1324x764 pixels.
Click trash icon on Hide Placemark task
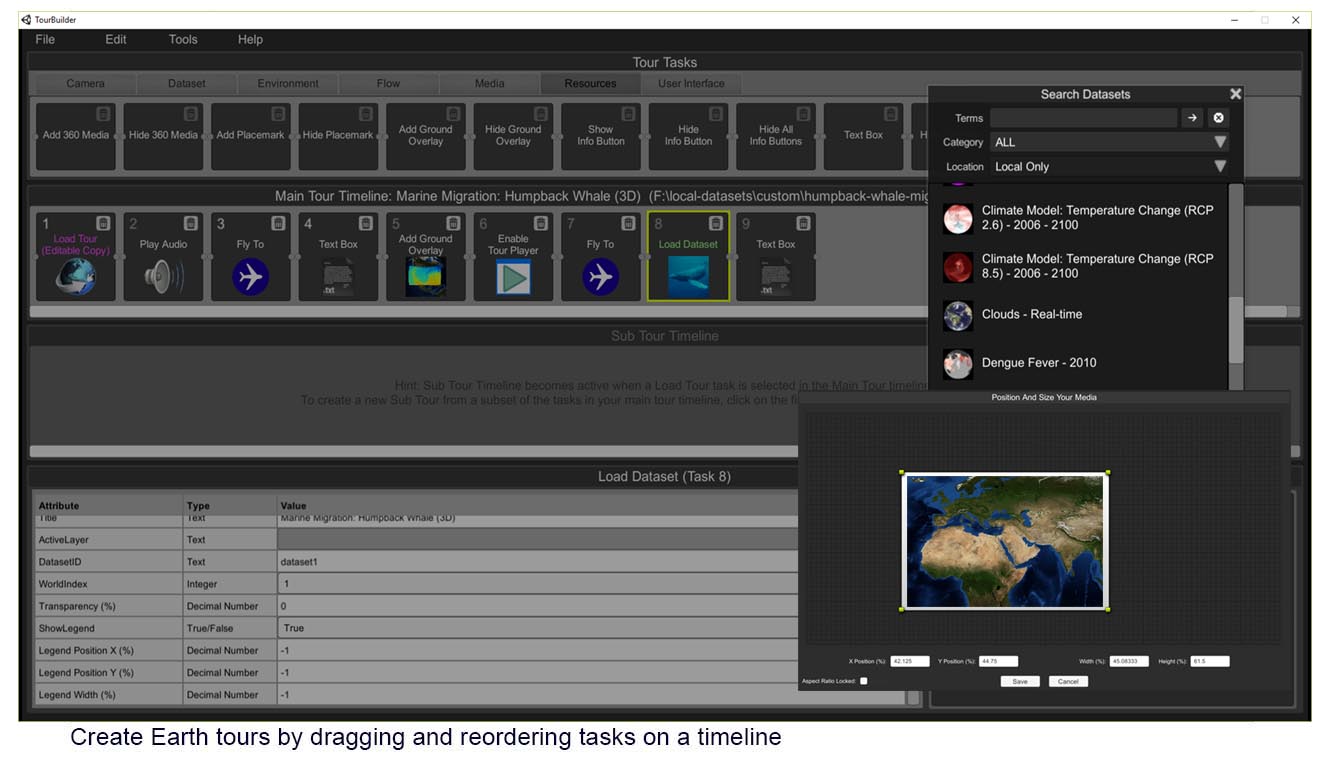[x=366, y=114]
